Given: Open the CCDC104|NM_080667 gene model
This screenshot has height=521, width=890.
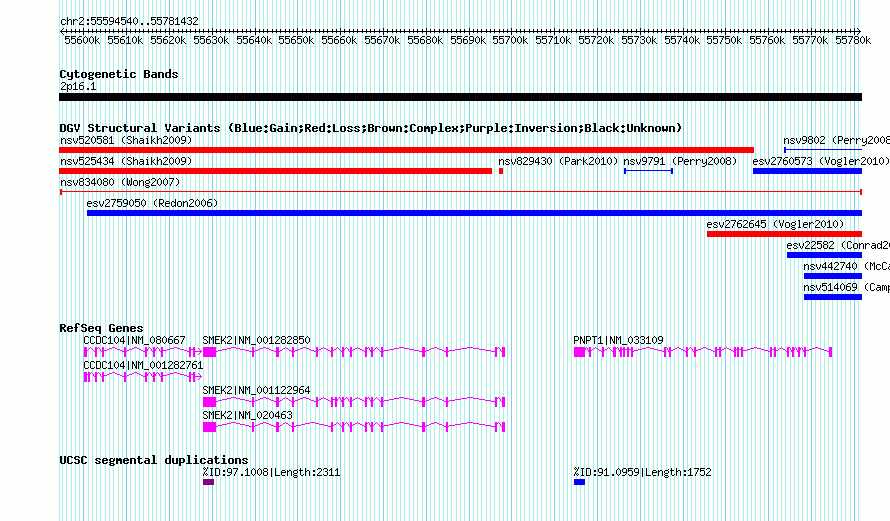Looking at the screenshot, I should [143, 352].
